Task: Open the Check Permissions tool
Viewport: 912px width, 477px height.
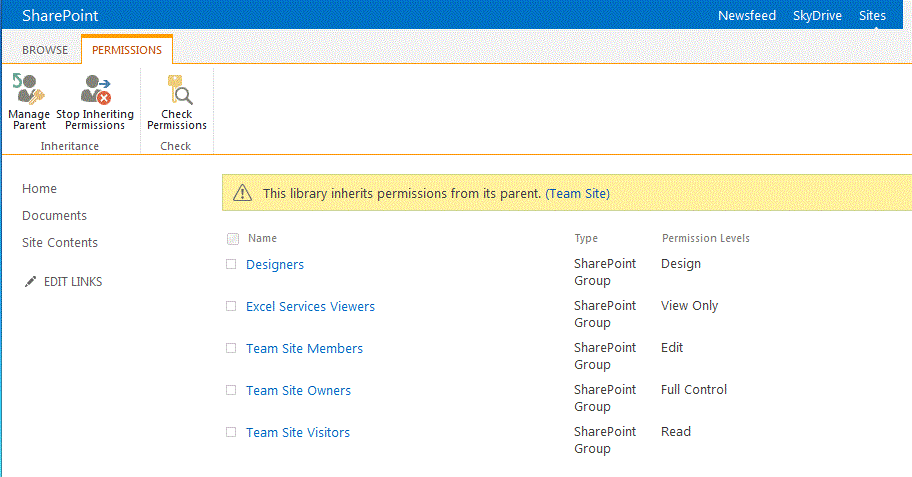Action: tap(177, 102)
